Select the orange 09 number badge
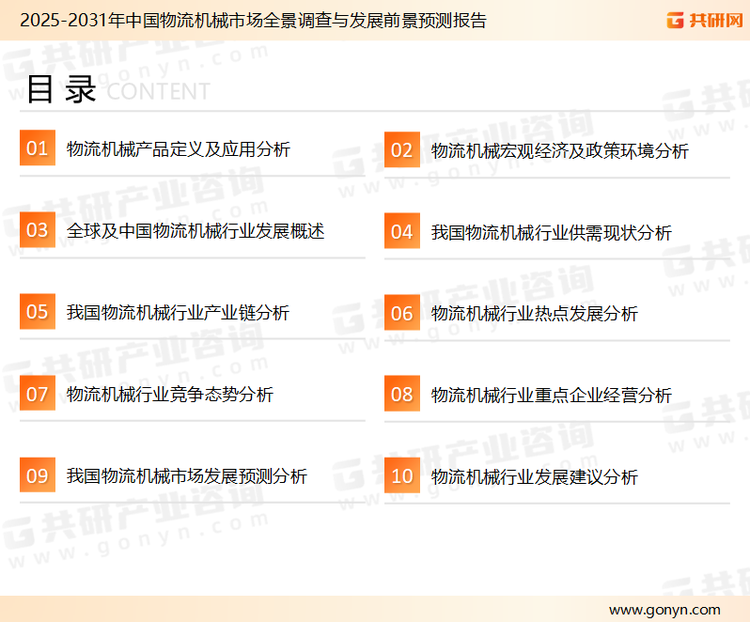Screen dimensions: 750x622 (x=37, y=475)
